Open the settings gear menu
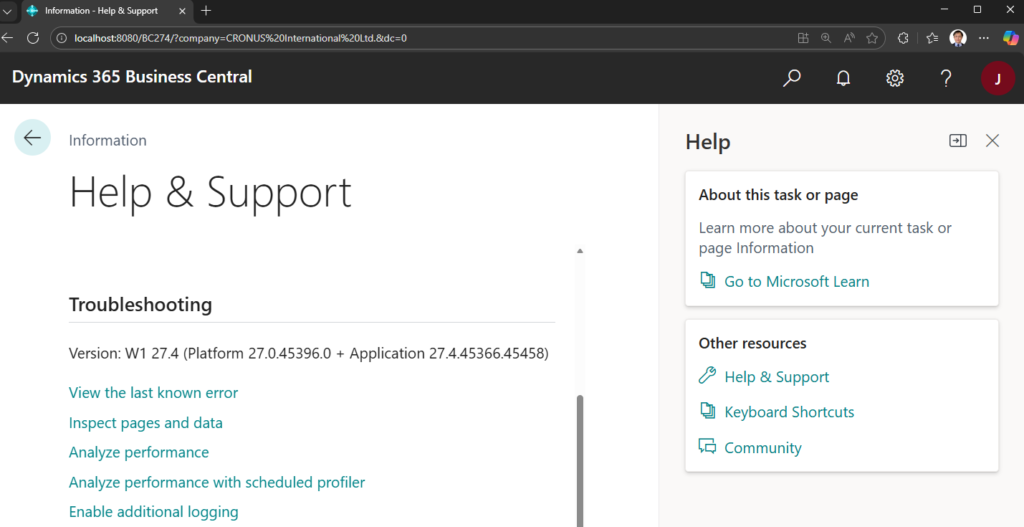The width and height of the screenshot is (1024, 527). click(895, 78)
